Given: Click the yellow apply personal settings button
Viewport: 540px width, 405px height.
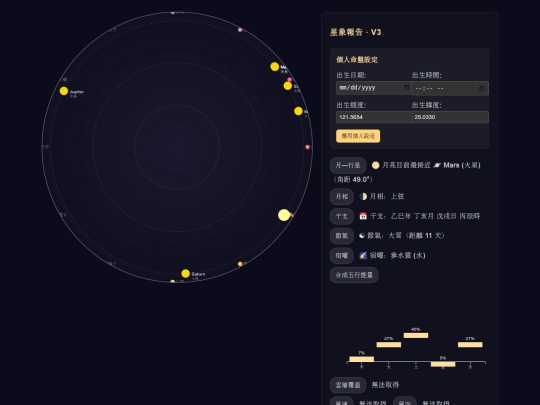Looking at the screenshot, I should pyautogui.click(x=358, y=136).
